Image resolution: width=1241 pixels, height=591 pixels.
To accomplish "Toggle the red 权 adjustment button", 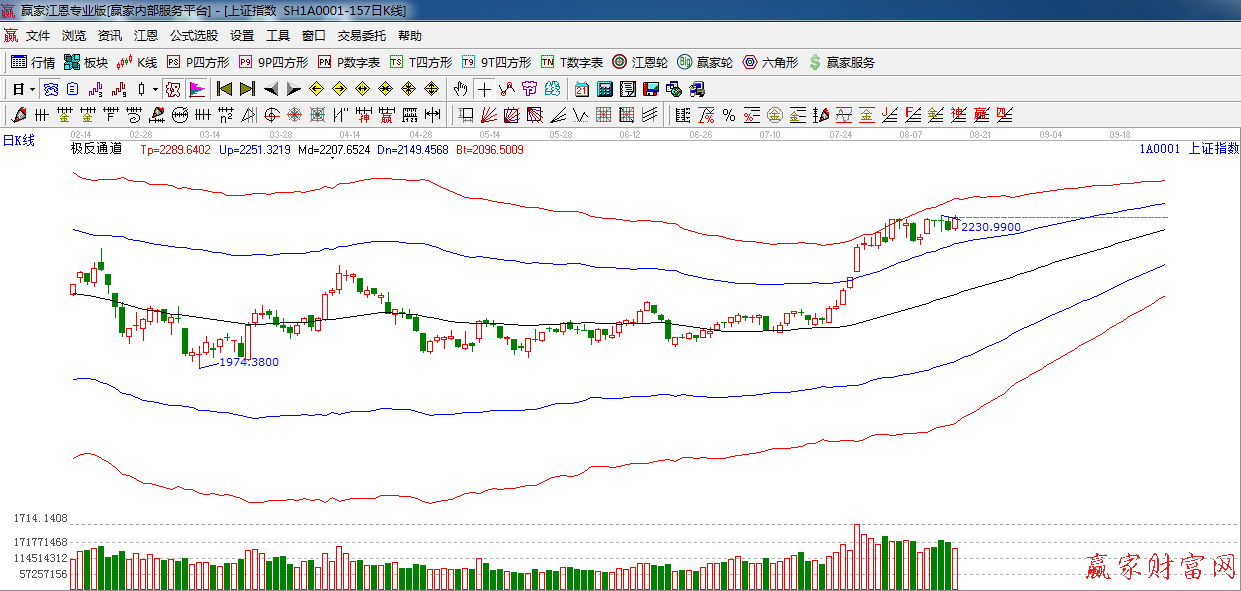I will (x=173, y=89).
